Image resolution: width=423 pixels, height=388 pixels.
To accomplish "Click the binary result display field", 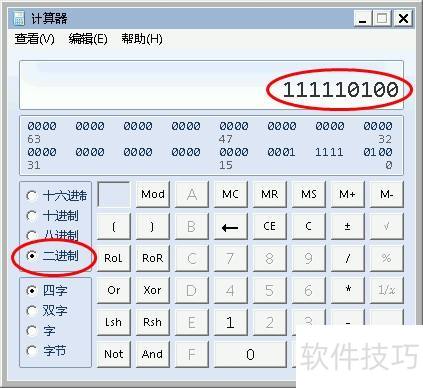I will pyautogui.click(x=211, y=85).
